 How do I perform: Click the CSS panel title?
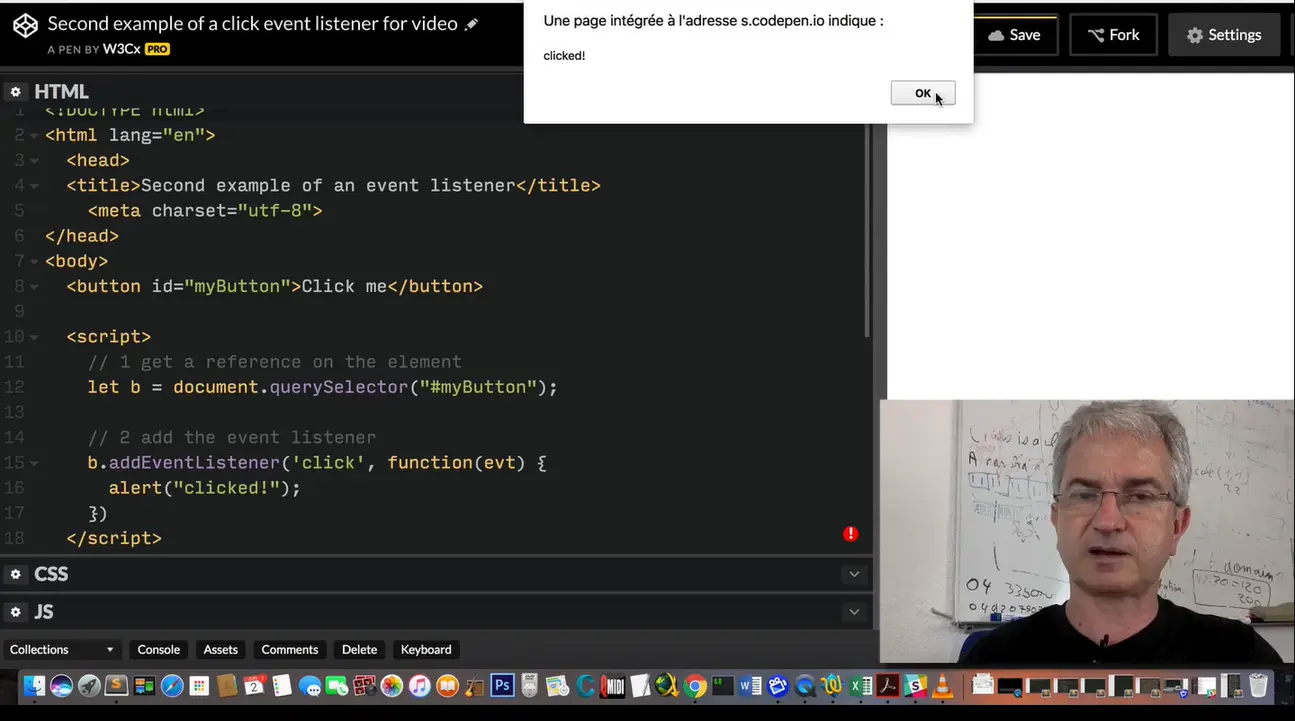point(51,574)
